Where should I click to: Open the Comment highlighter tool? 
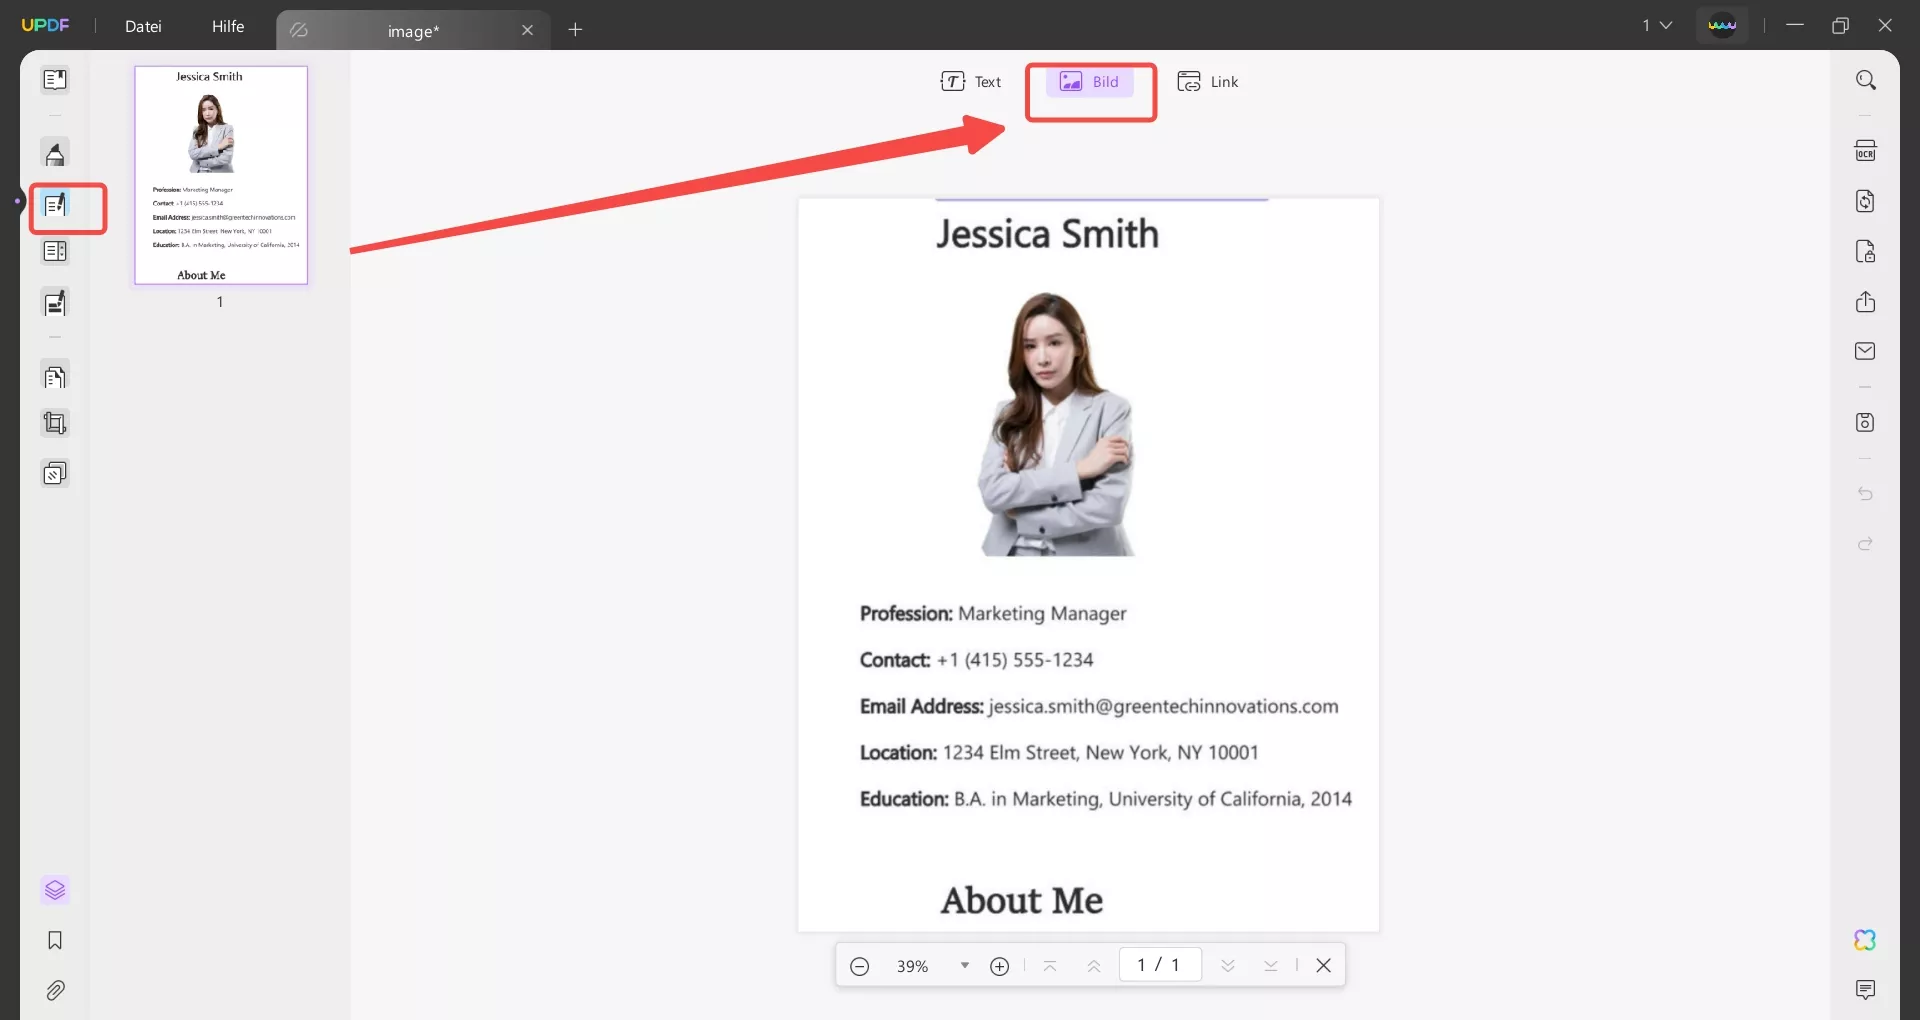pyautogui.click(x=55, y=154)
